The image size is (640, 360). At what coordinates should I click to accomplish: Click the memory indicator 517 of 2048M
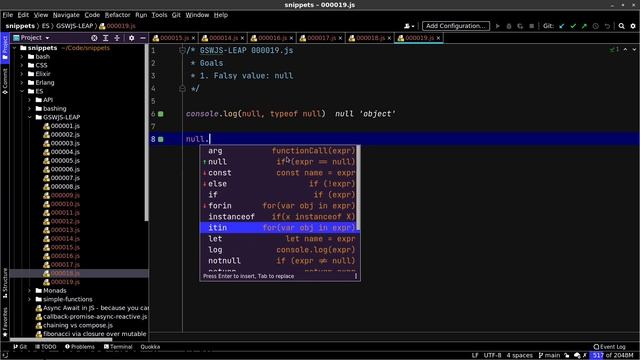click(x=613, y=355)
